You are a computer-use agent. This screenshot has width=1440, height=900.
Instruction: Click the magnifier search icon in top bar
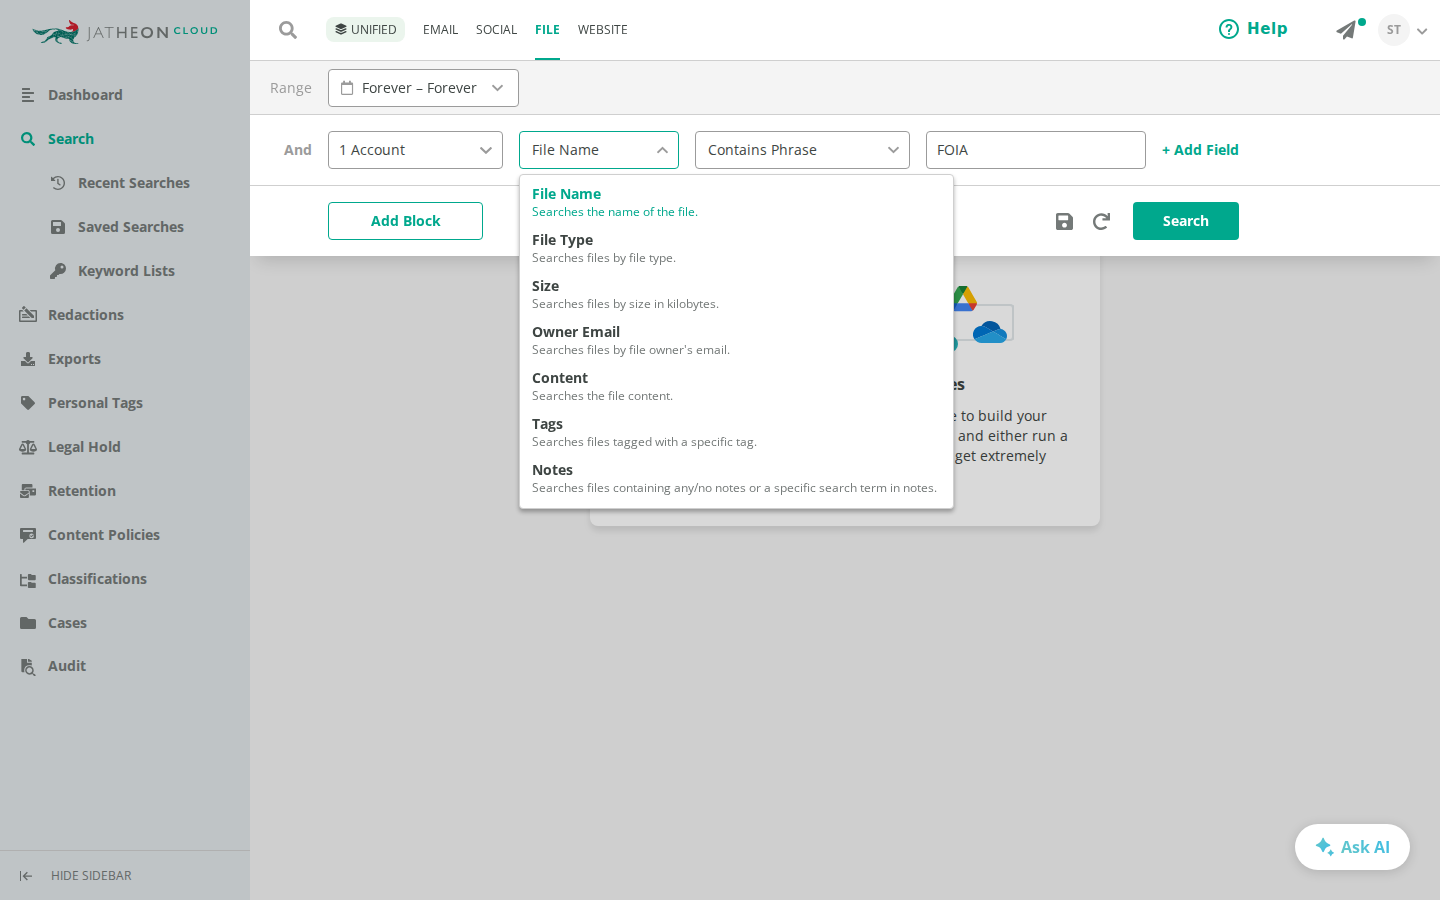click(288, 30)
